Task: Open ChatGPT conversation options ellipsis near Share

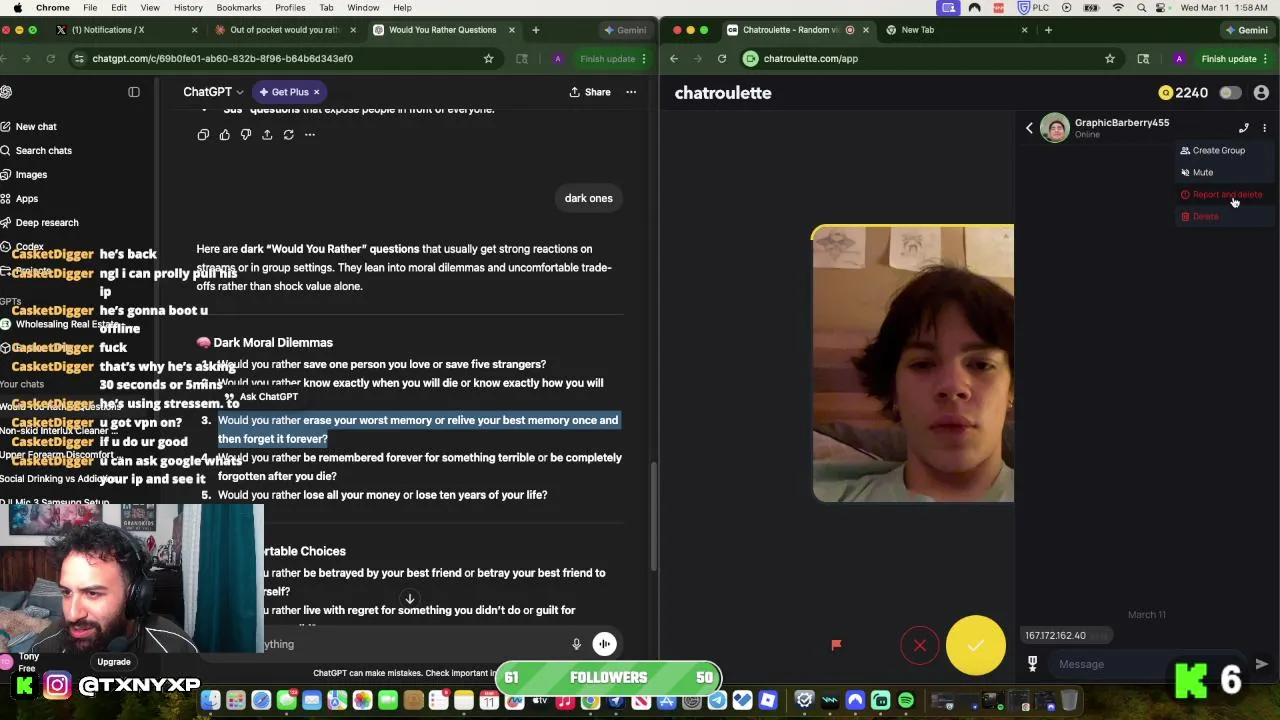Action: pos(631,92)
